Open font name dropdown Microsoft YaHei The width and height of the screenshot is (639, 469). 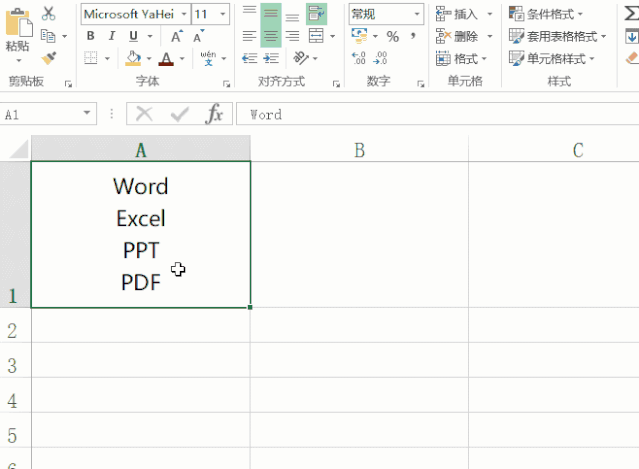point(184,14)
